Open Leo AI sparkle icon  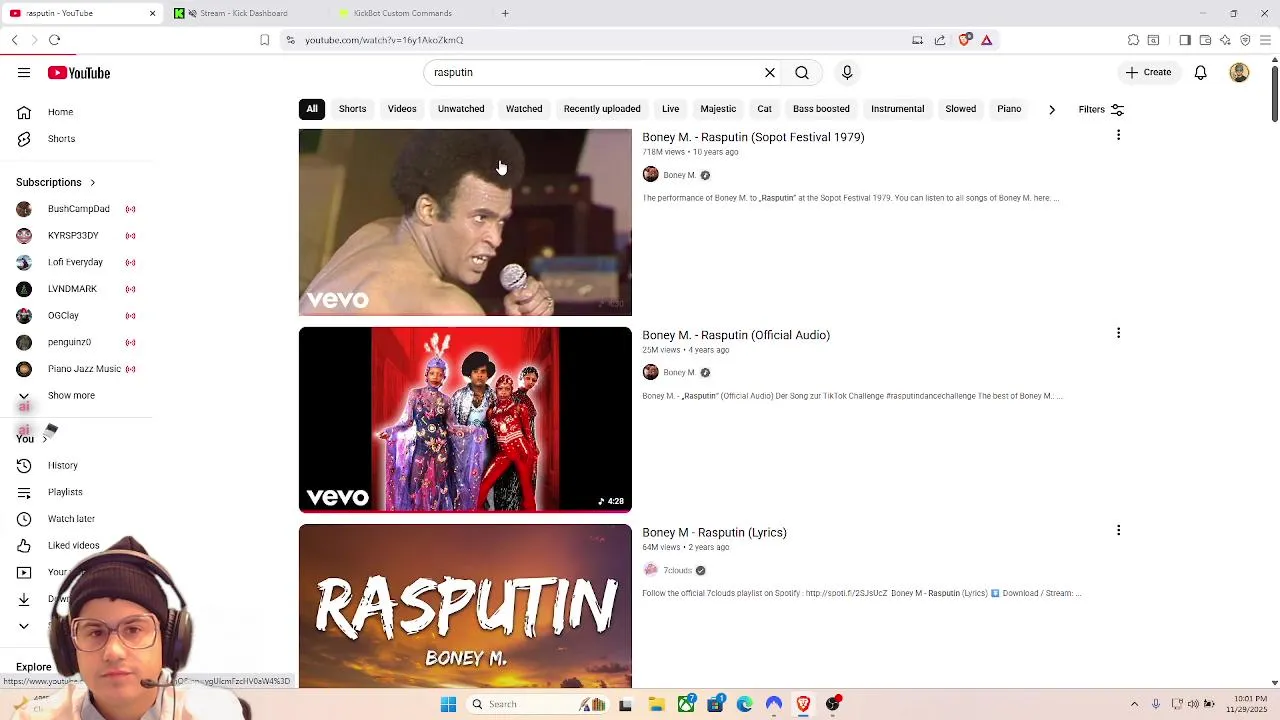(1225, 40)
